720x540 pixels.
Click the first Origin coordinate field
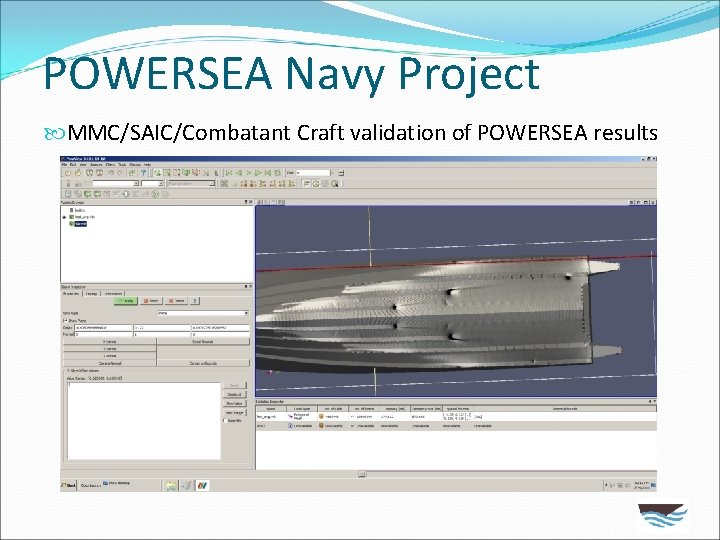[103, 327]
